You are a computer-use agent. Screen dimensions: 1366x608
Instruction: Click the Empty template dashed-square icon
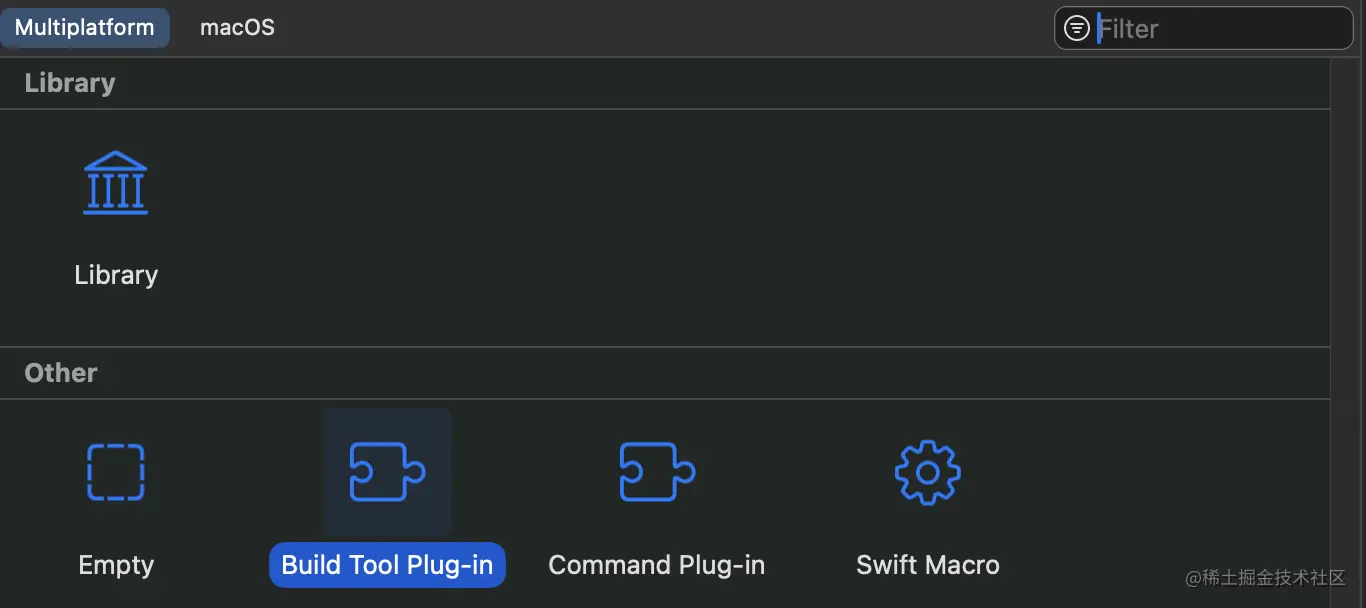(116, 472)
